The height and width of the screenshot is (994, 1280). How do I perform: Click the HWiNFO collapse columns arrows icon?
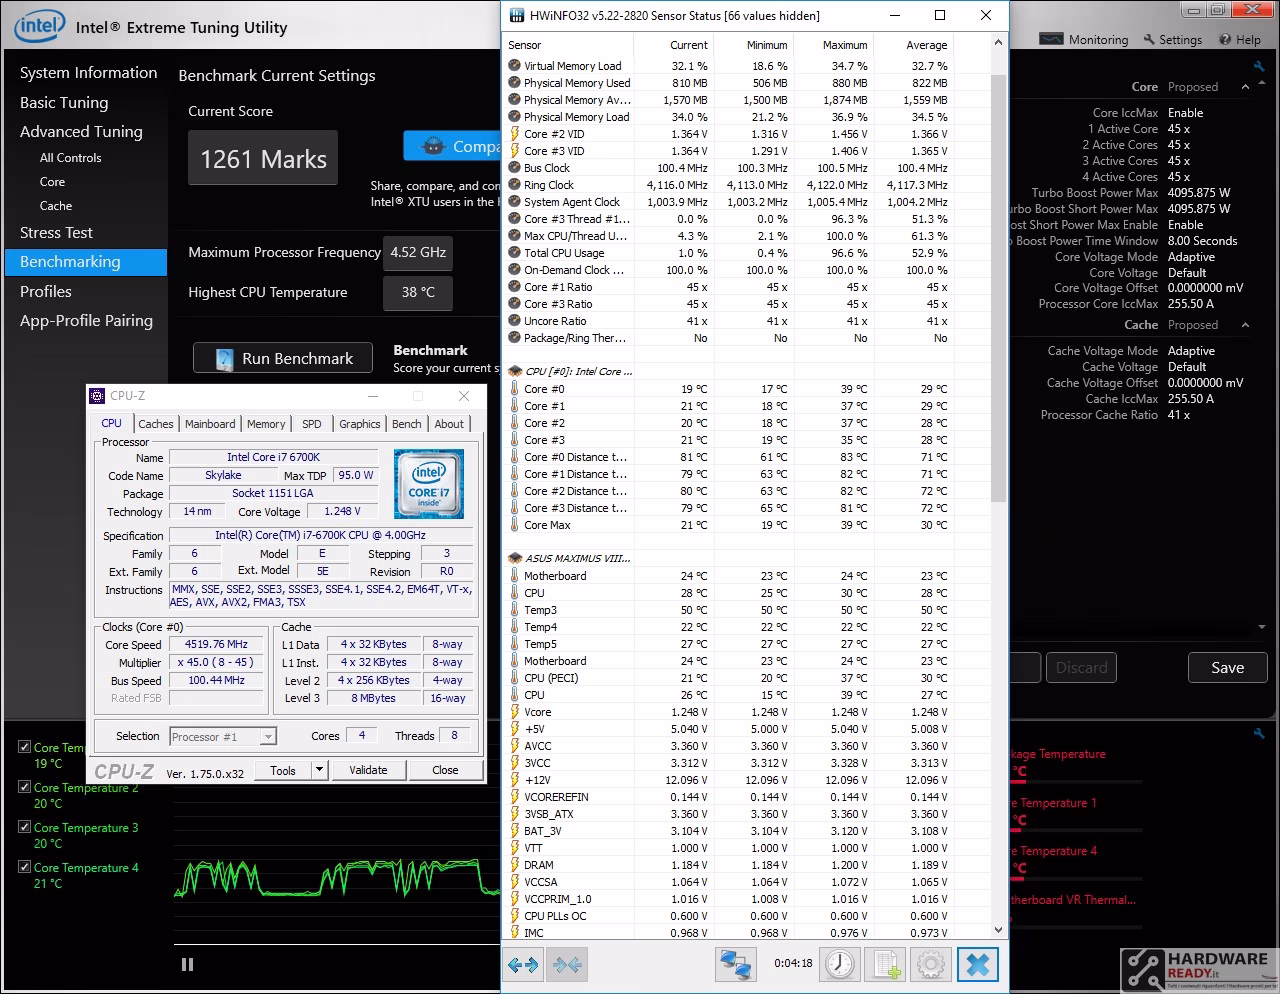567,965
